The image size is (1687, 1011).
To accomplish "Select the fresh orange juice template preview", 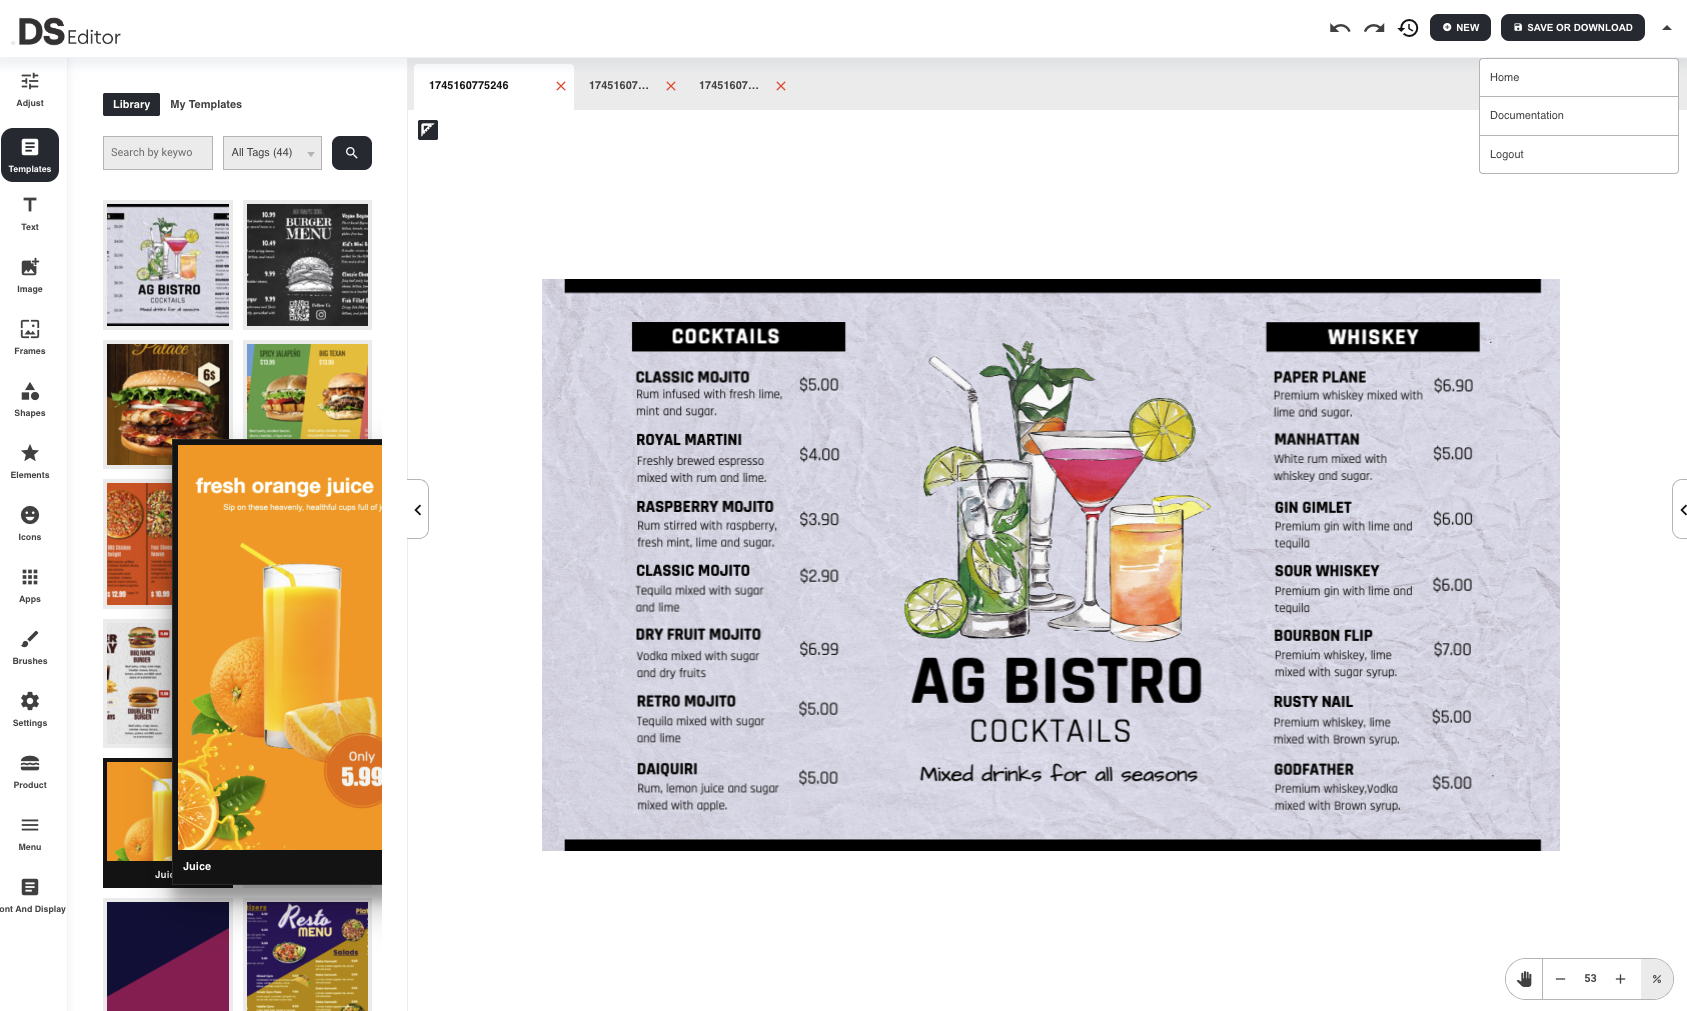I will tap(279, 660).
